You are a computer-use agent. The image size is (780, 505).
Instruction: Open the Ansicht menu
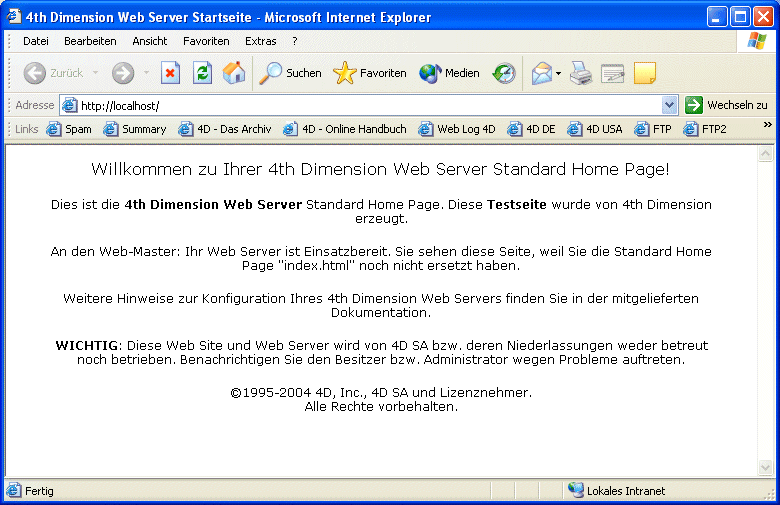pos(150,41)
